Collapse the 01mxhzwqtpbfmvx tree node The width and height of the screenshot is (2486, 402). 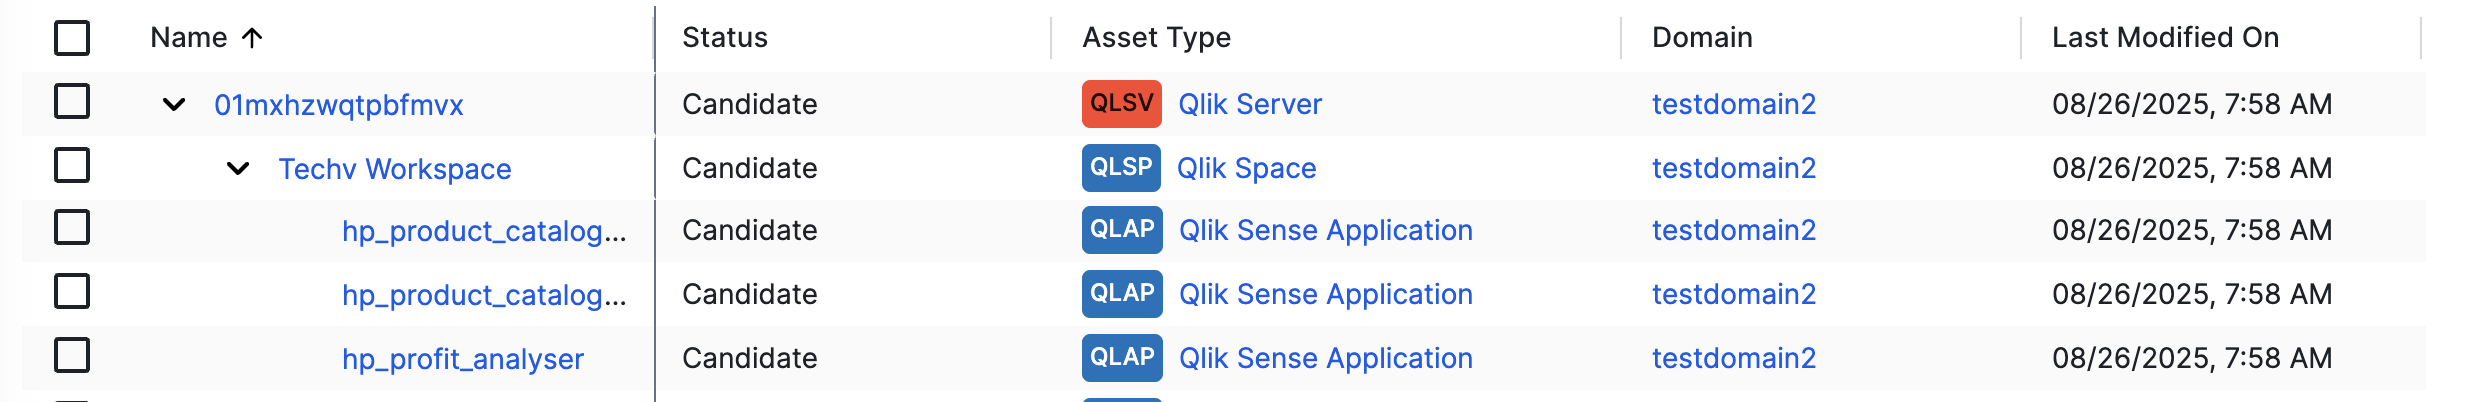coord(174,104)
